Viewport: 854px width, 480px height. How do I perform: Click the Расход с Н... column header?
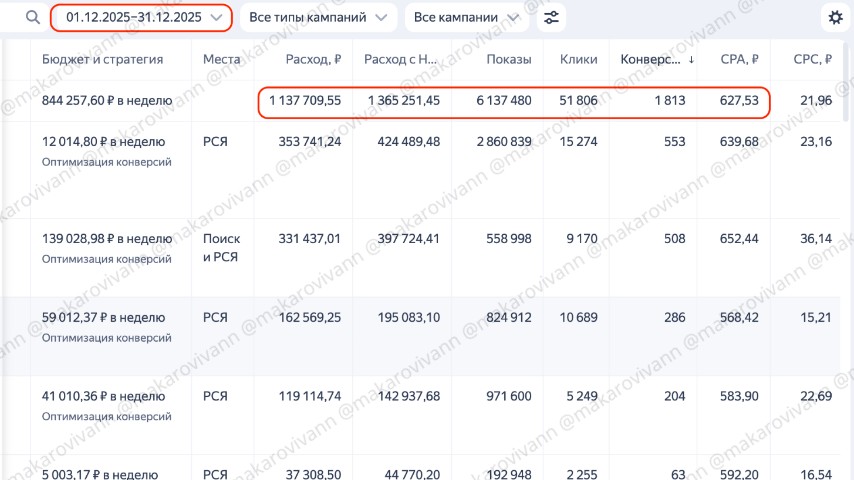(402, 60)
